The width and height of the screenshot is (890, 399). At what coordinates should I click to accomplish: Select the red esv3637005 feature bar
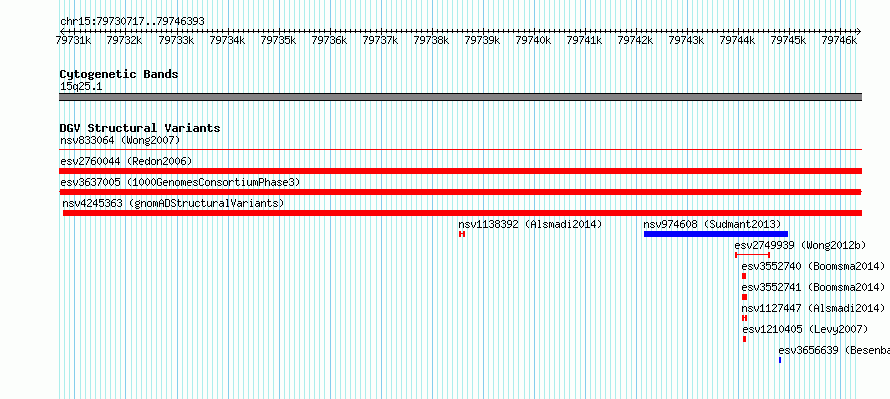click(x=460, y=192)
